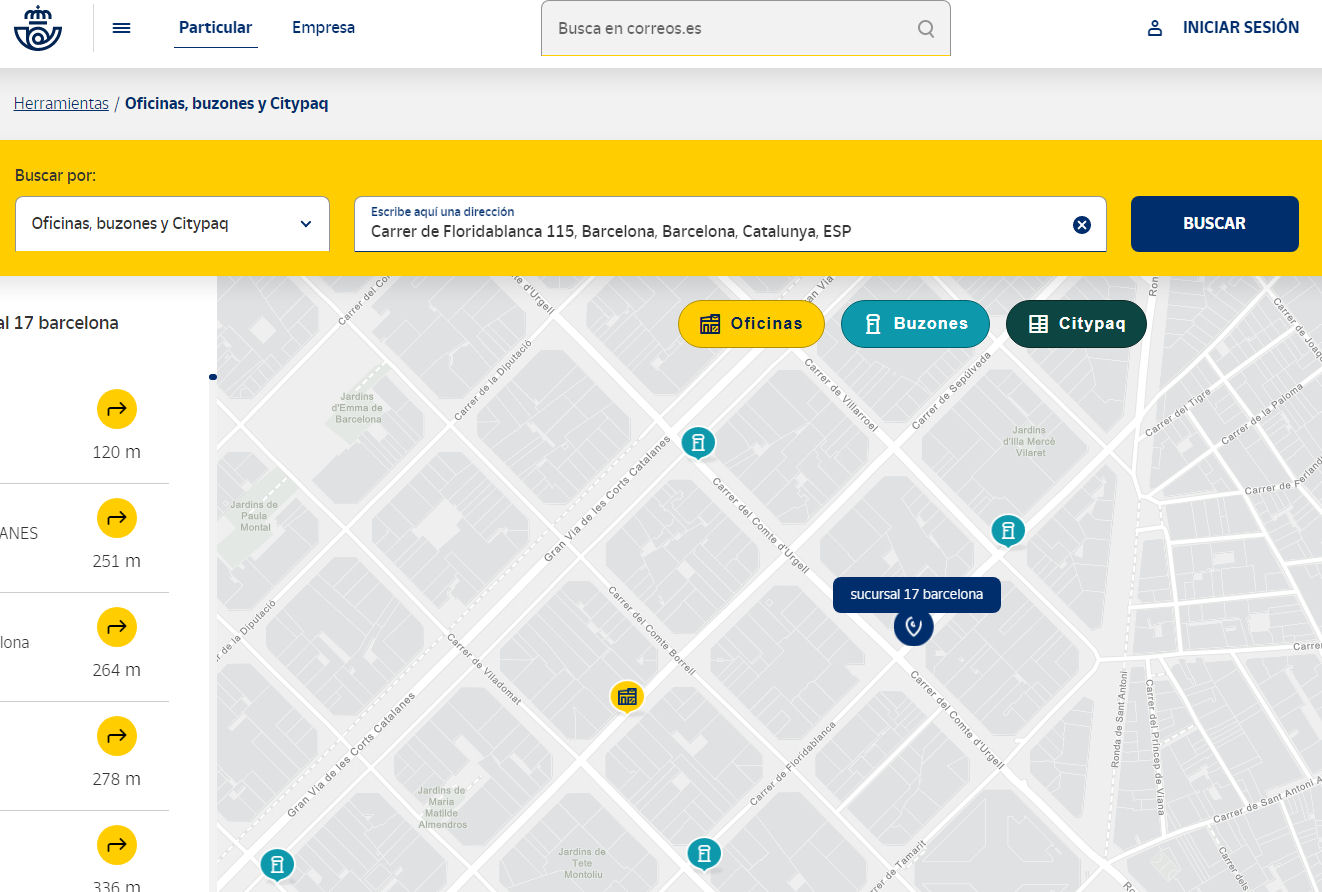Image resolution: width=1322 pixels, height=892 pixels.
Task: Click the 'Carrer de Sepúlveda' street label
Action: [951, 391]
